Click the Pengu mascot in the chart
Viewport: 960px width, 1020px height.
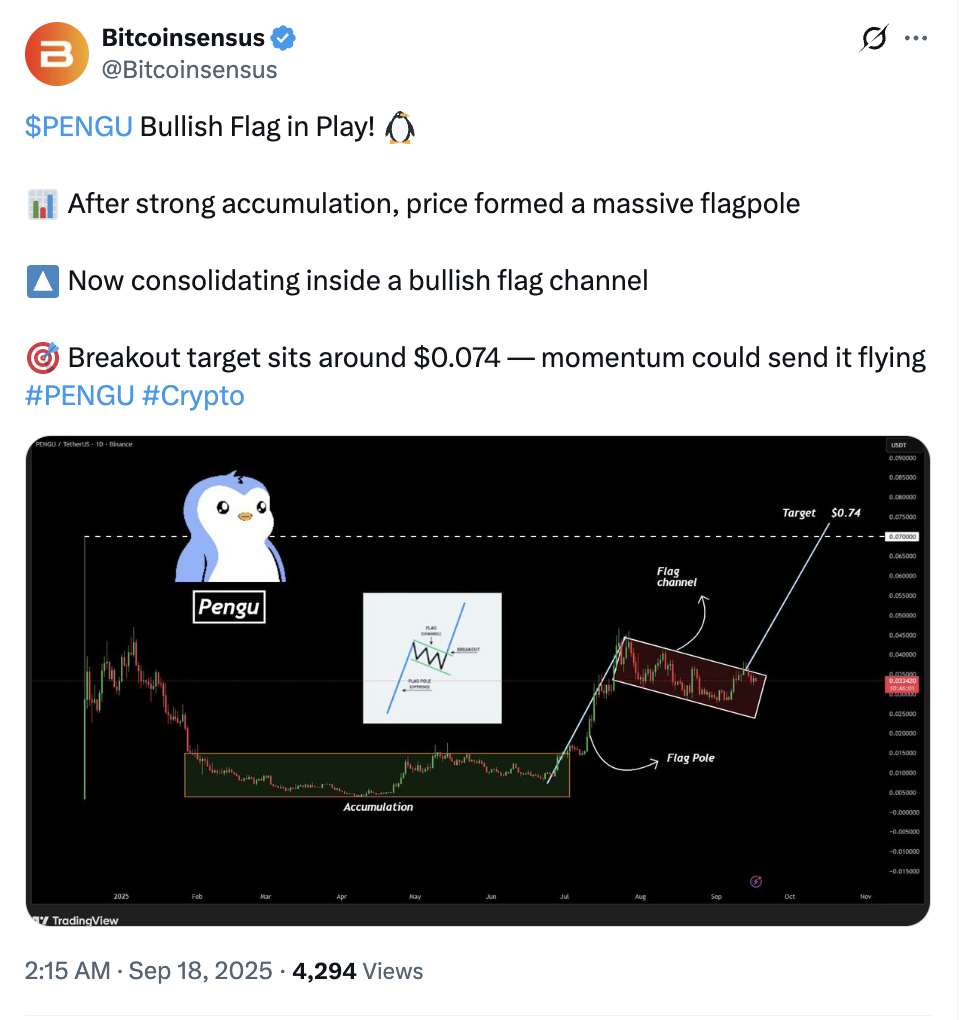[x=230, y=526]
